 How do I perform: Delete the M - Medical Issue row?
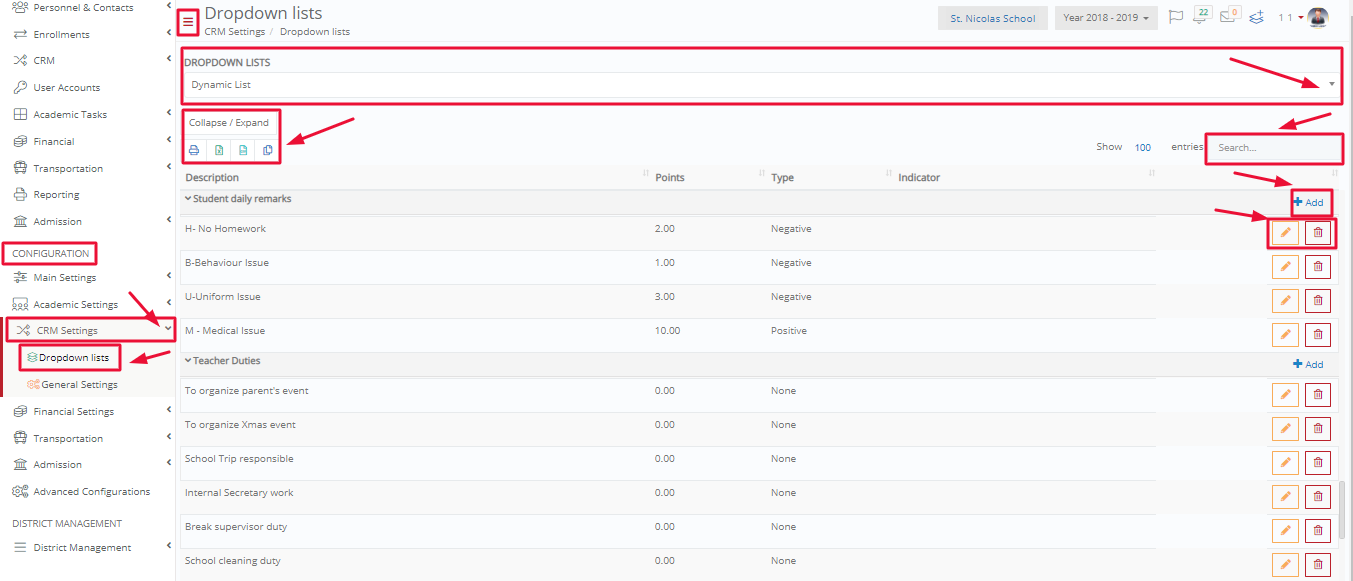[x=1318, y=334]
